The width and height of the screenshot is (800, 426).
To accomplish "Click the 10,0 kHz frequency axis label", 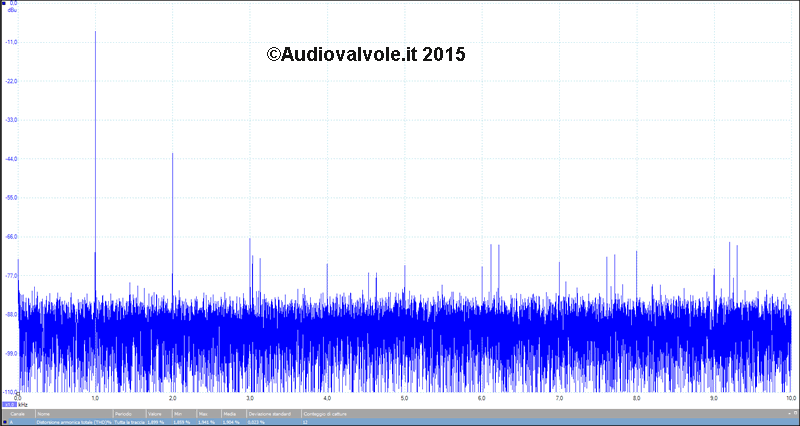I will (789, 397).
